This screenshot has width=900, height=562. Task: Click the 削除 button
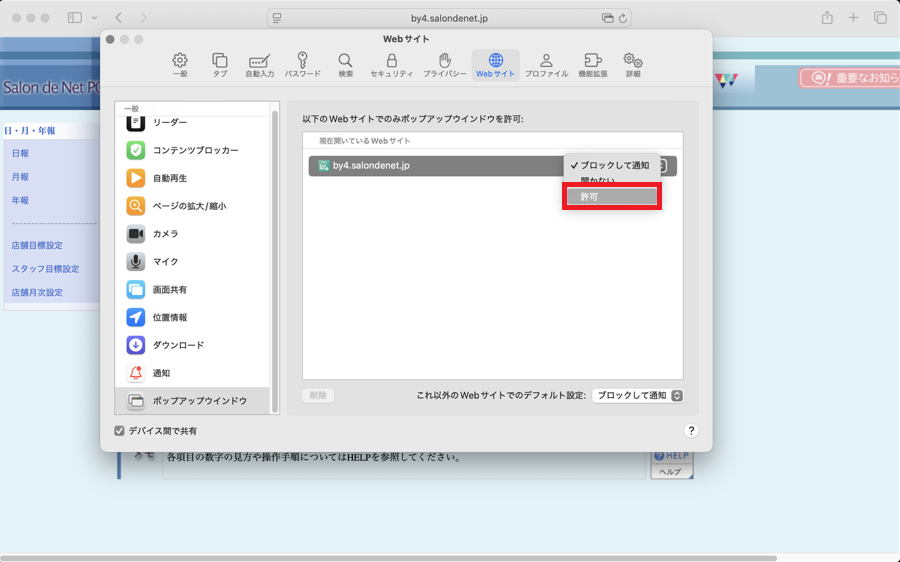pos(318,396)
